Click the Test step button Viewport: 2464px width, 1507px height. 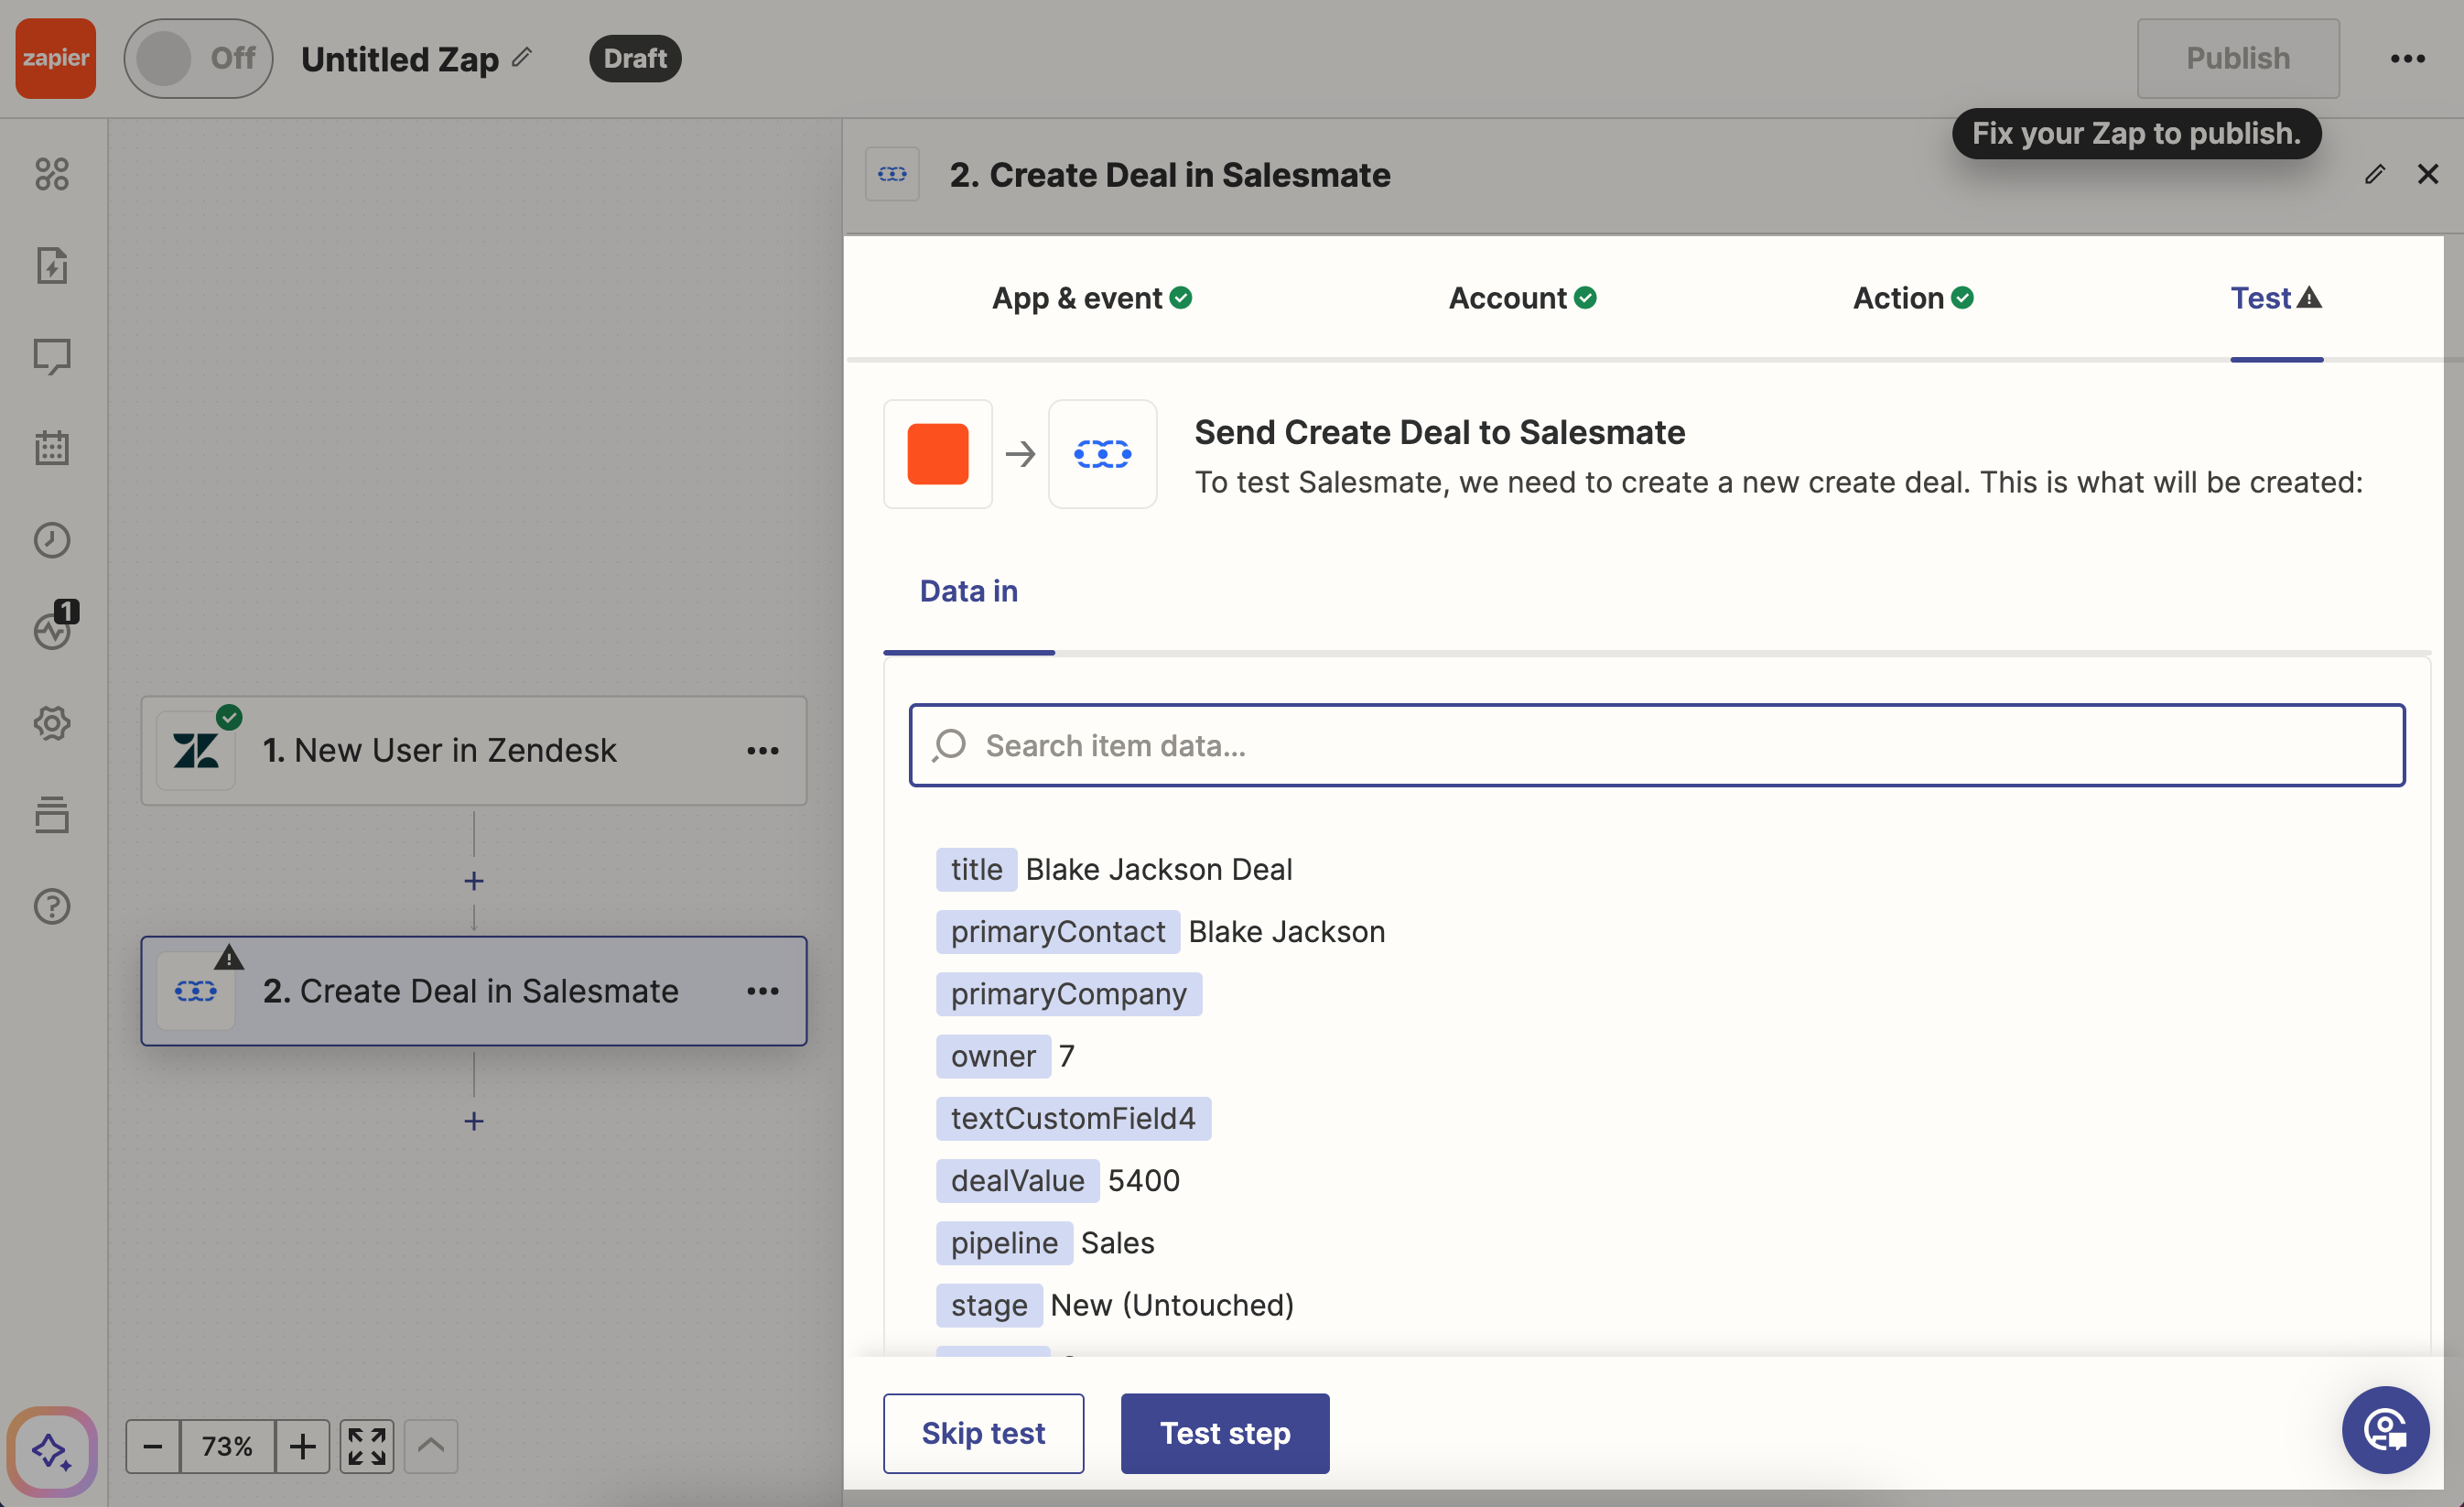point(1225,1433)
